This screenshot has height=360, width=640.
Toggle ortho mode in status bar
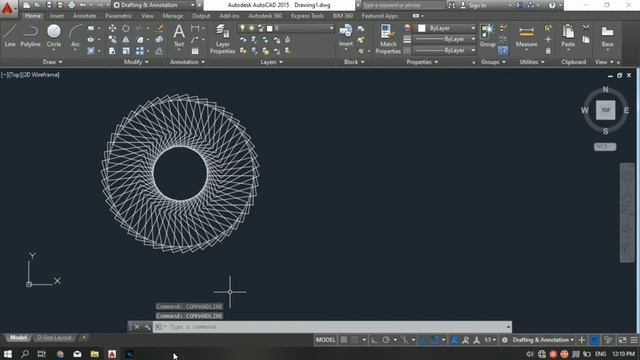coord(374,340)
